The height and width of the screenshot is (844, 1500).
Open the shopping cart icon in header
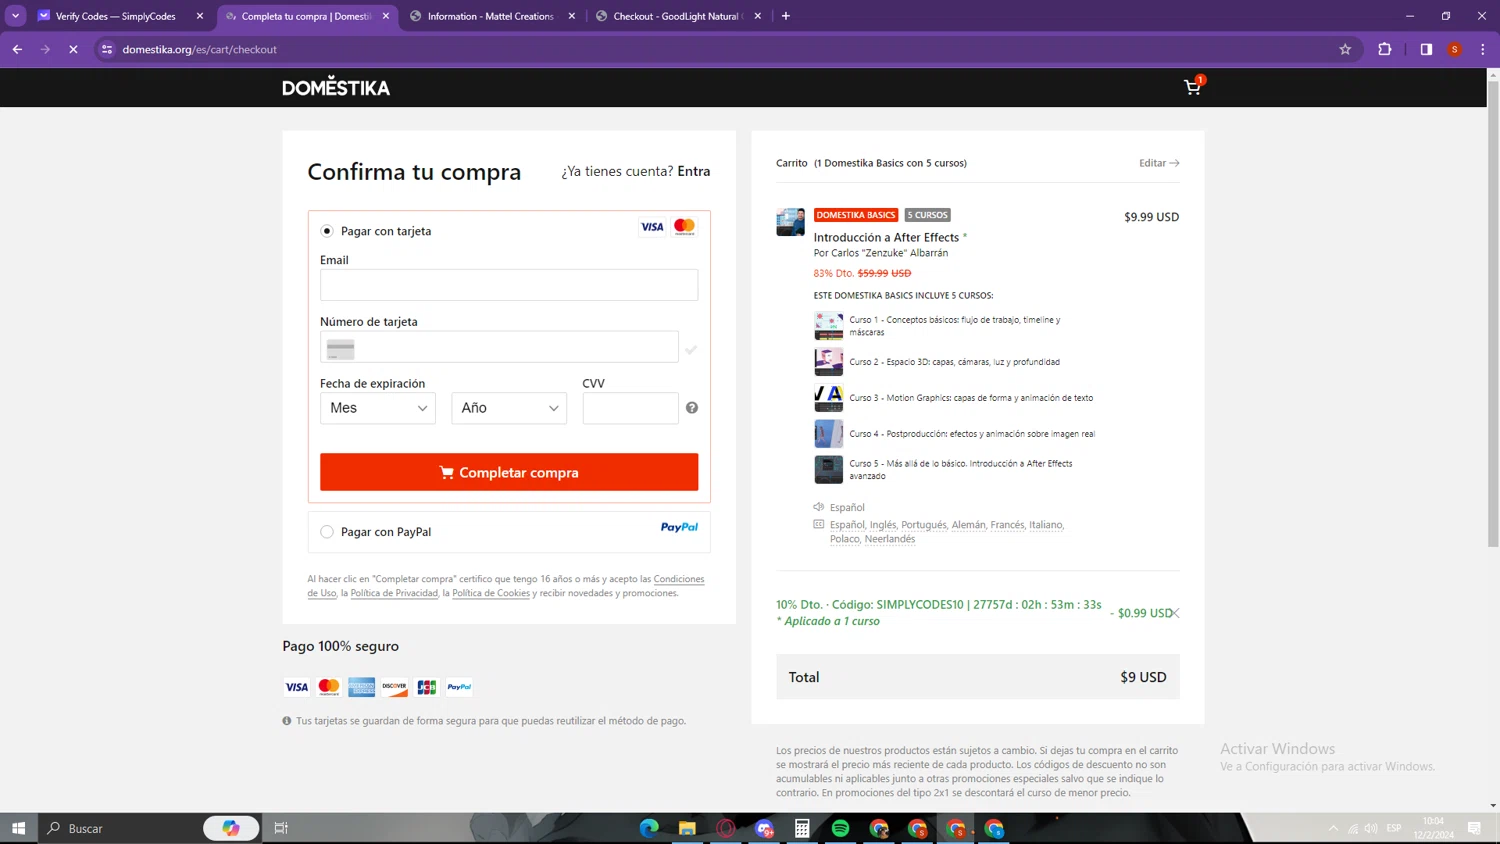pos(1192,87)
